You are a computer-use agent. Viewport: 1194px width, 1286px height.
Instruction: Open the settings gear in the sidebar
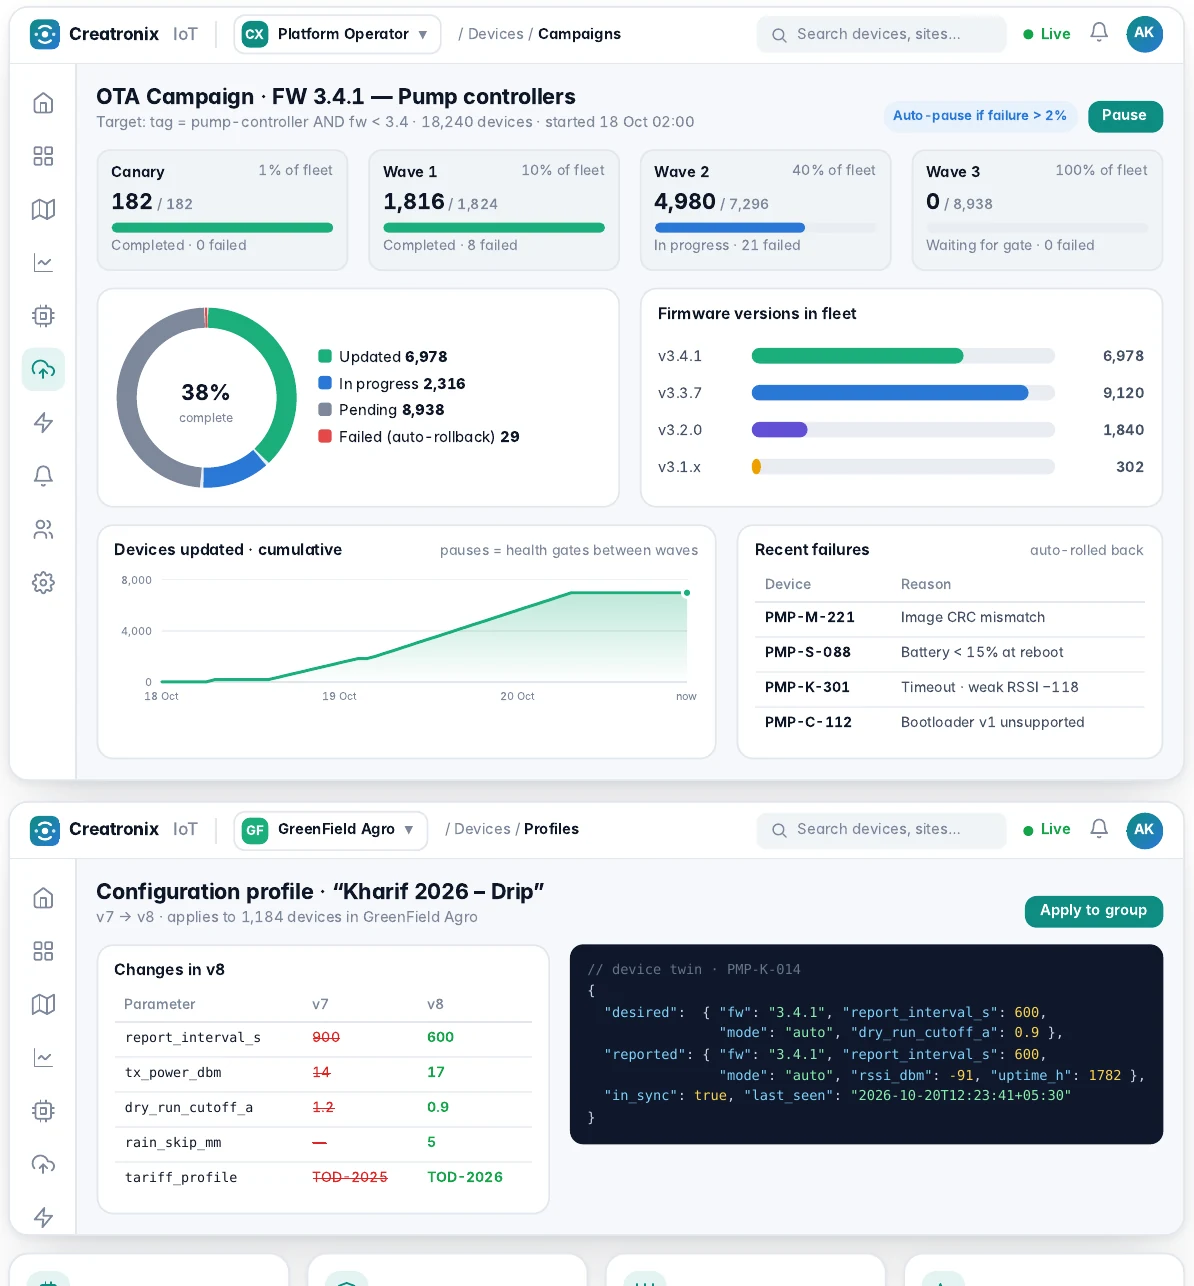point(43,582)
